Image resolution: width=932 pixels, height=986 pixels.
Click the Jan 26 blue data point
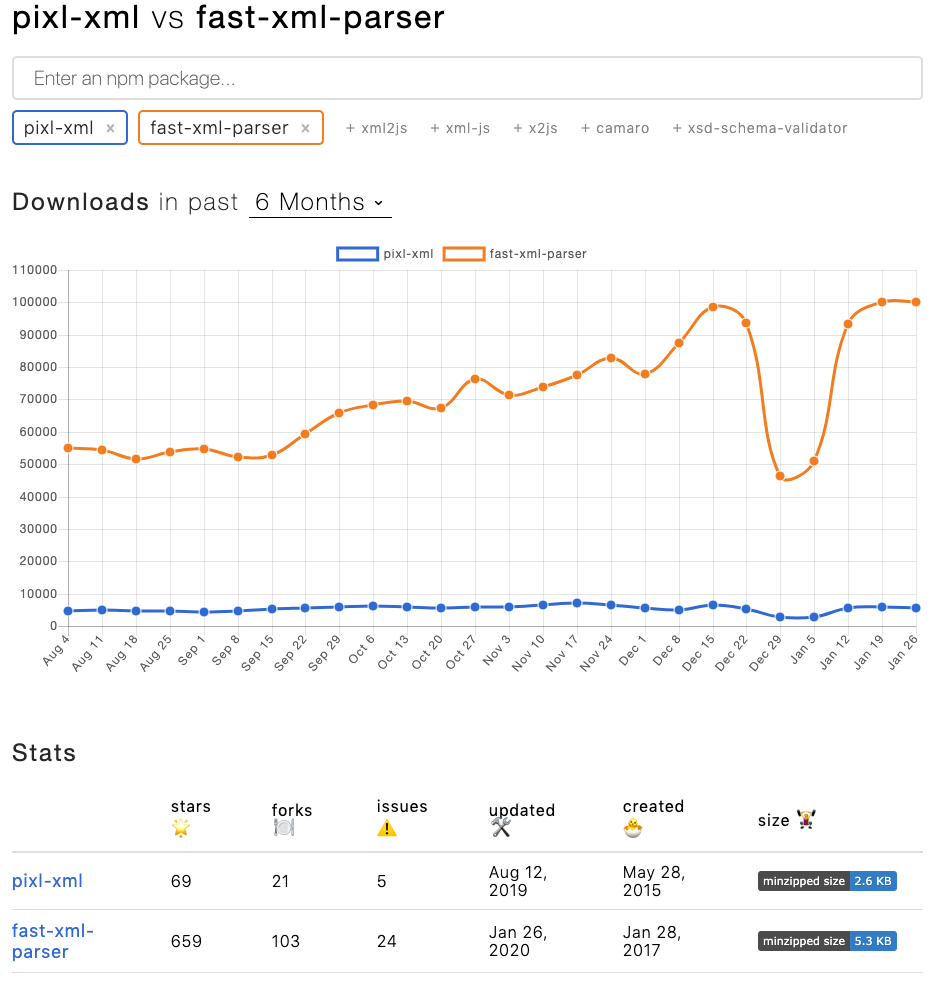point(916,608)
